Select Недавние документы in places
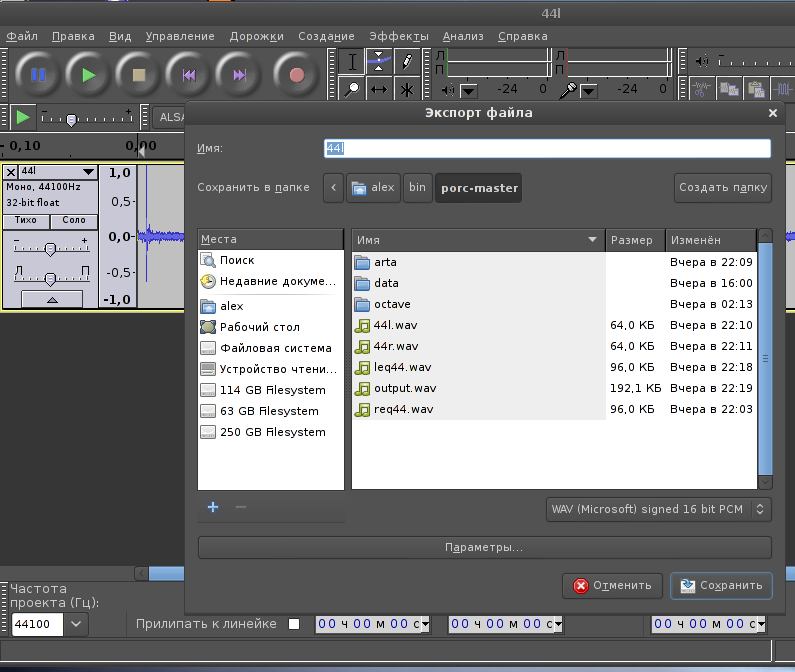The width and height of the screenshot is (795, 672). 271,281
